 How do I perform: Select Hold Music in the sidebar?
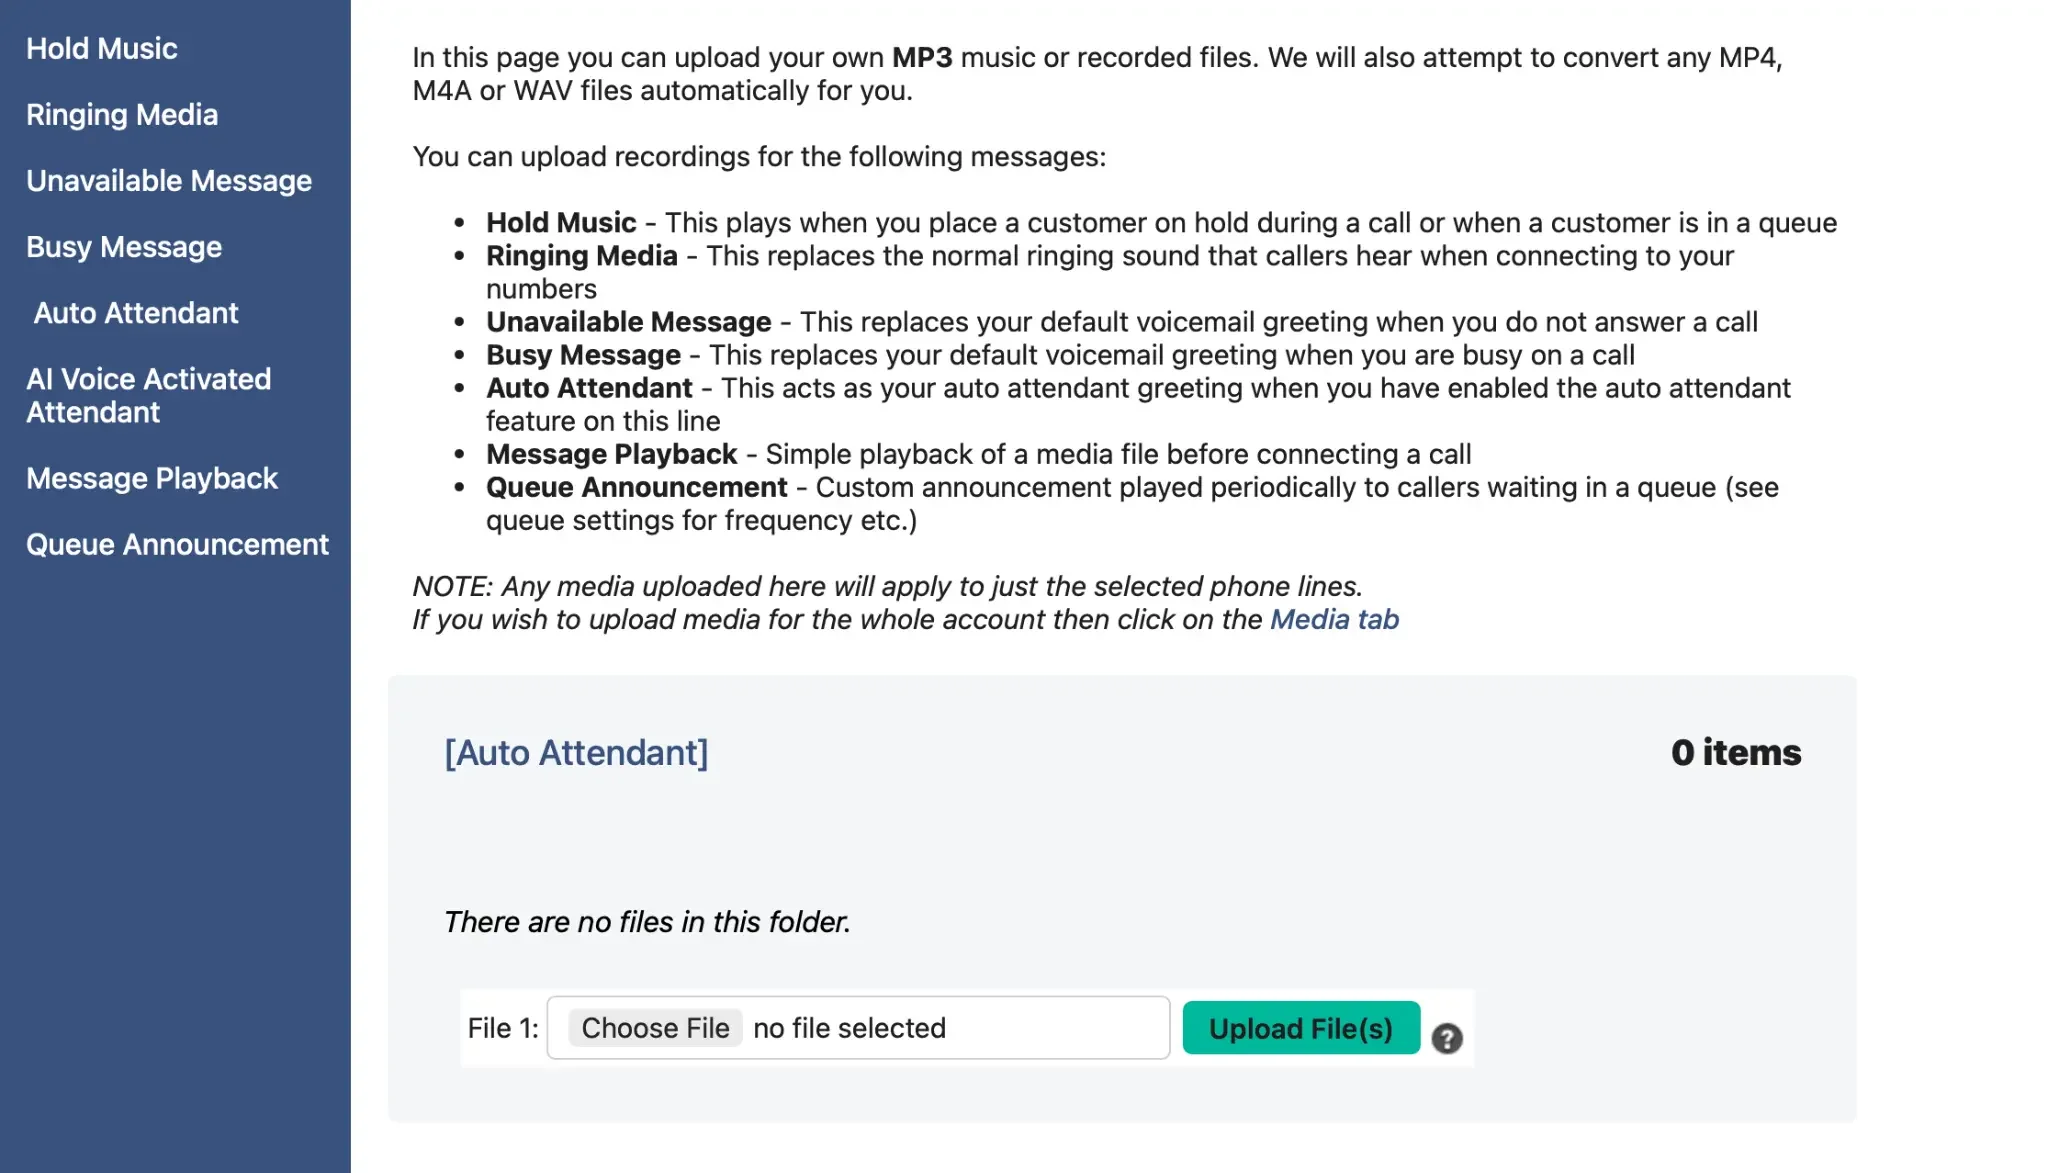point(101,48)
